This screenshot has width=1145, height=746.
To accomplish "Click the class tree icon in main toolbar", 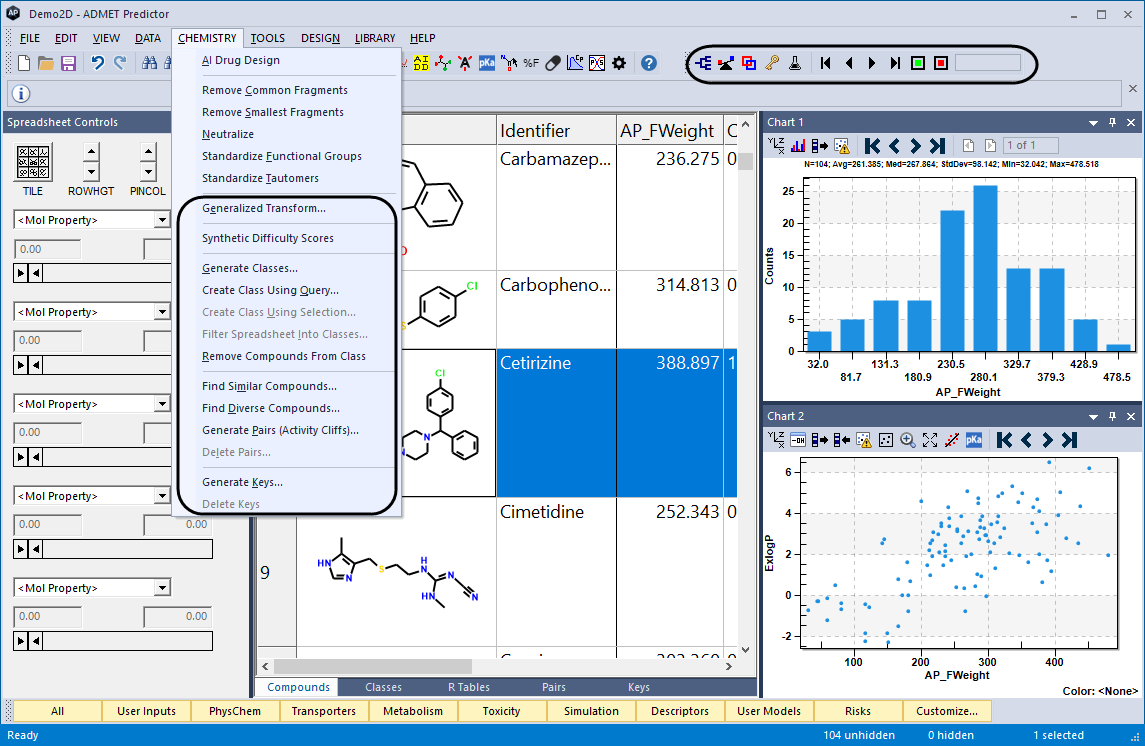I will [703, 64].
